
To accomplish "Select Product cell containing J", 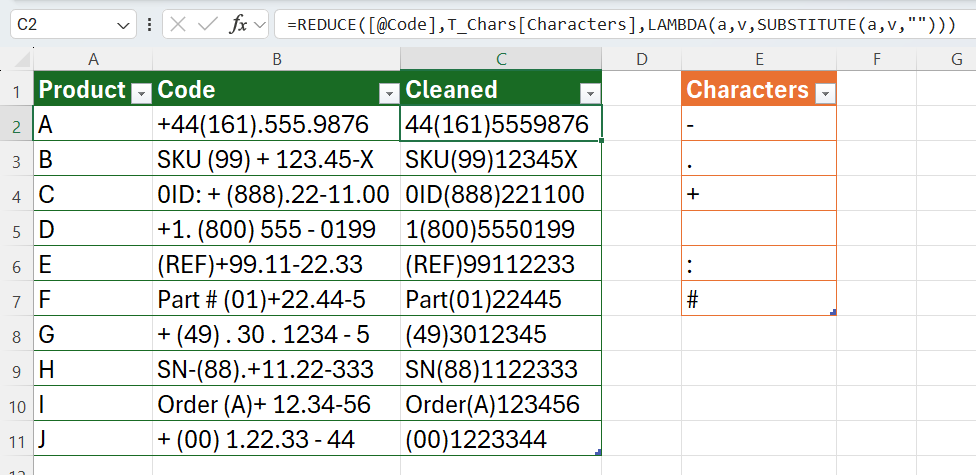I will click(93, 439).
